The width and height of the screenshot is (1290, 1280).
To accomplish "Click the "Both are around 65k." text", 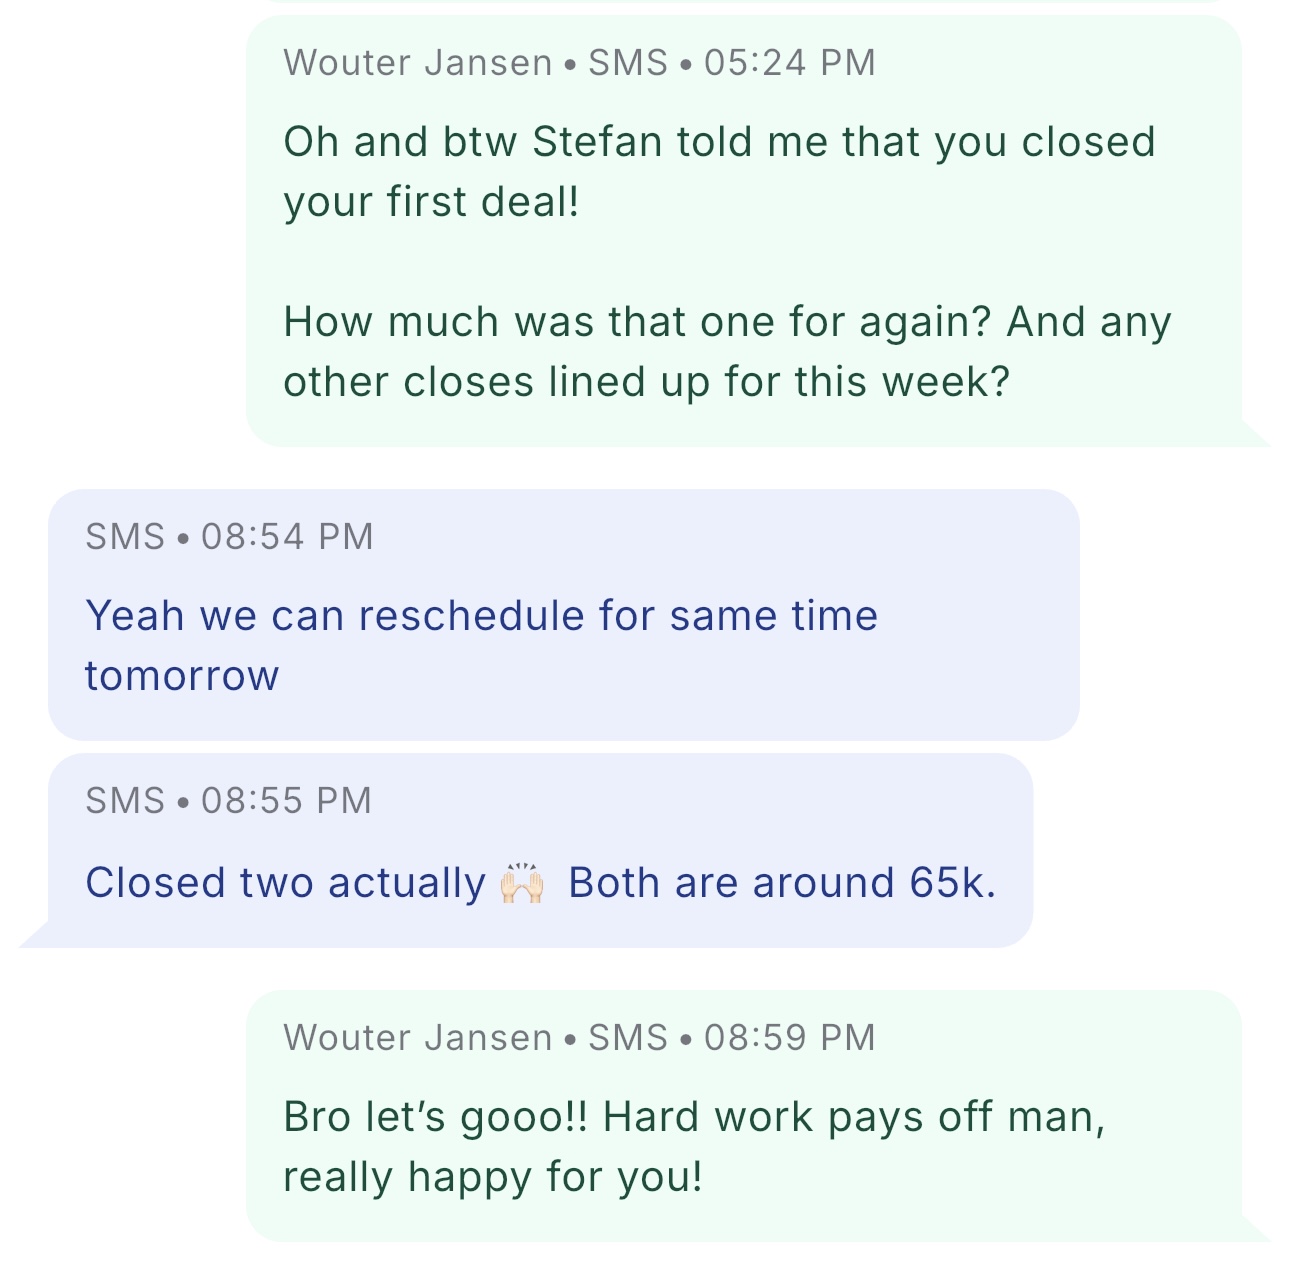I will click(x=782, y=883).
